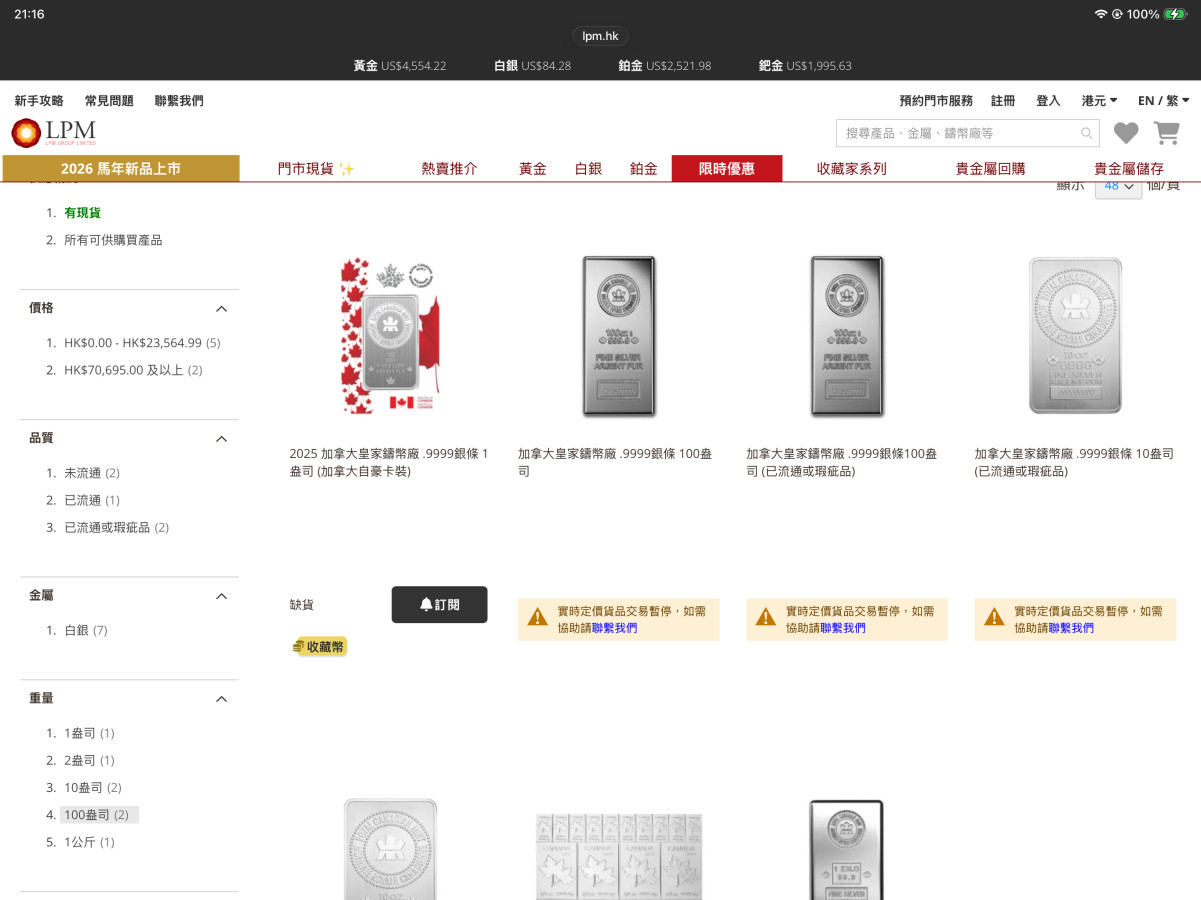This screenshot has height=900, width=1201.
Task: Open the 2025 Canada pride card silver bar image
Action: coord(390,336)
